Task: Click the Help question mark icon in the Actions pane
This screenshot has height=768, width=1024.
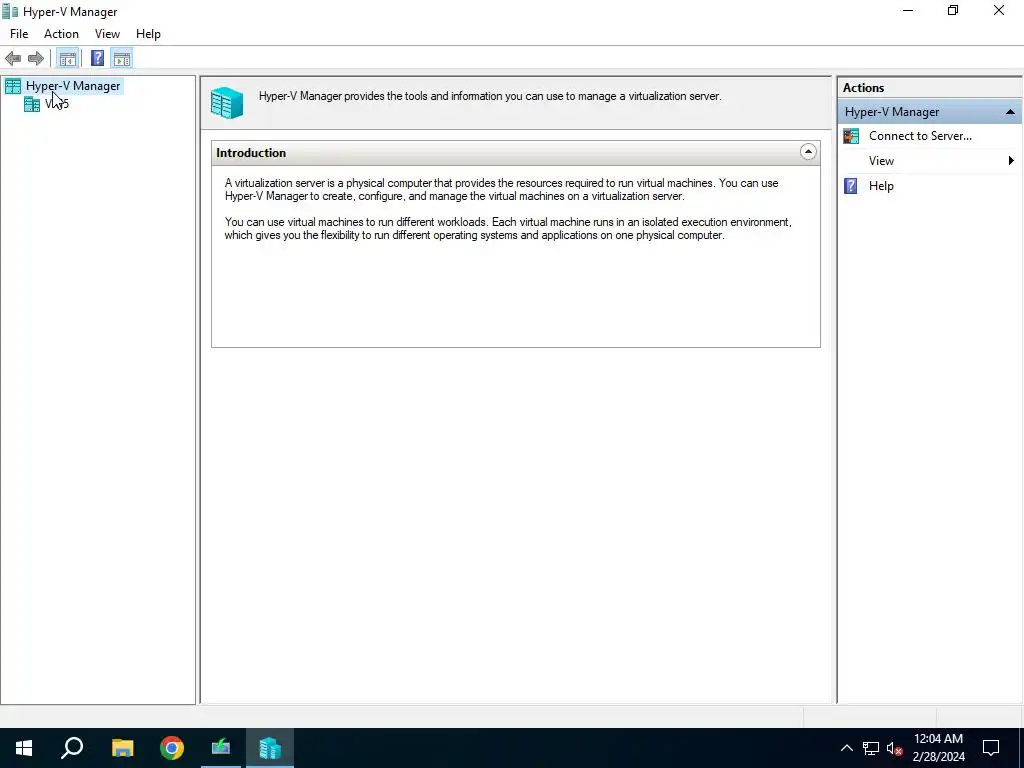Action: (851, 186)
